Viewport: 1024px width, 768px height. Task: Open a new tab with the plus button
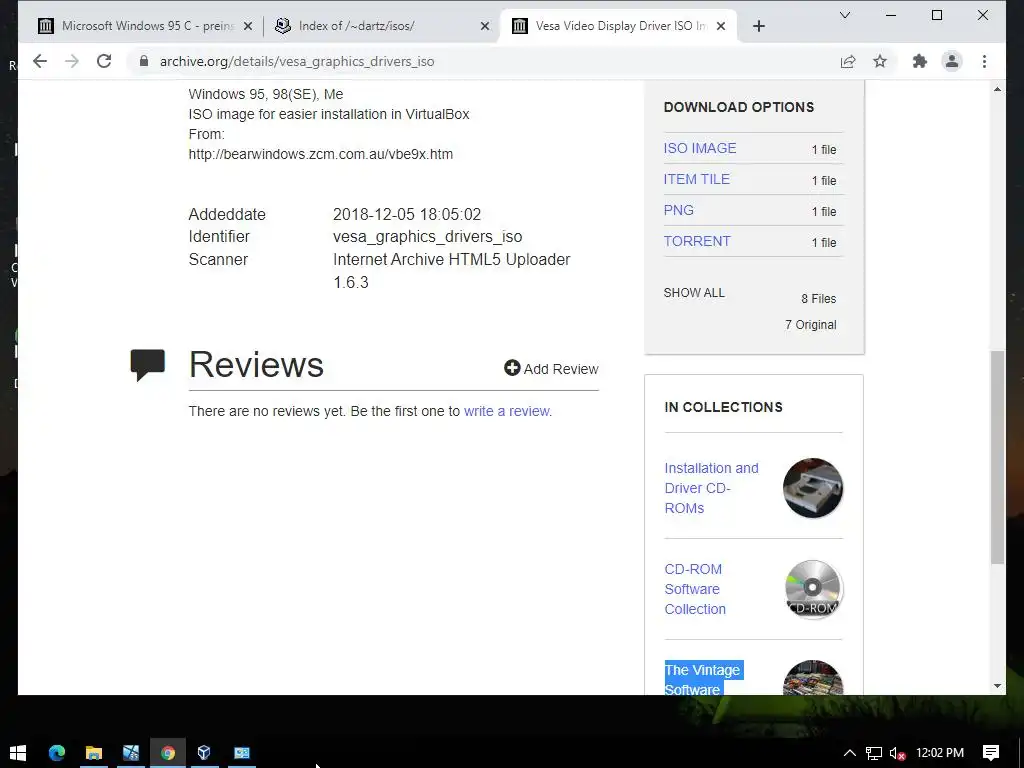(758, 26)
